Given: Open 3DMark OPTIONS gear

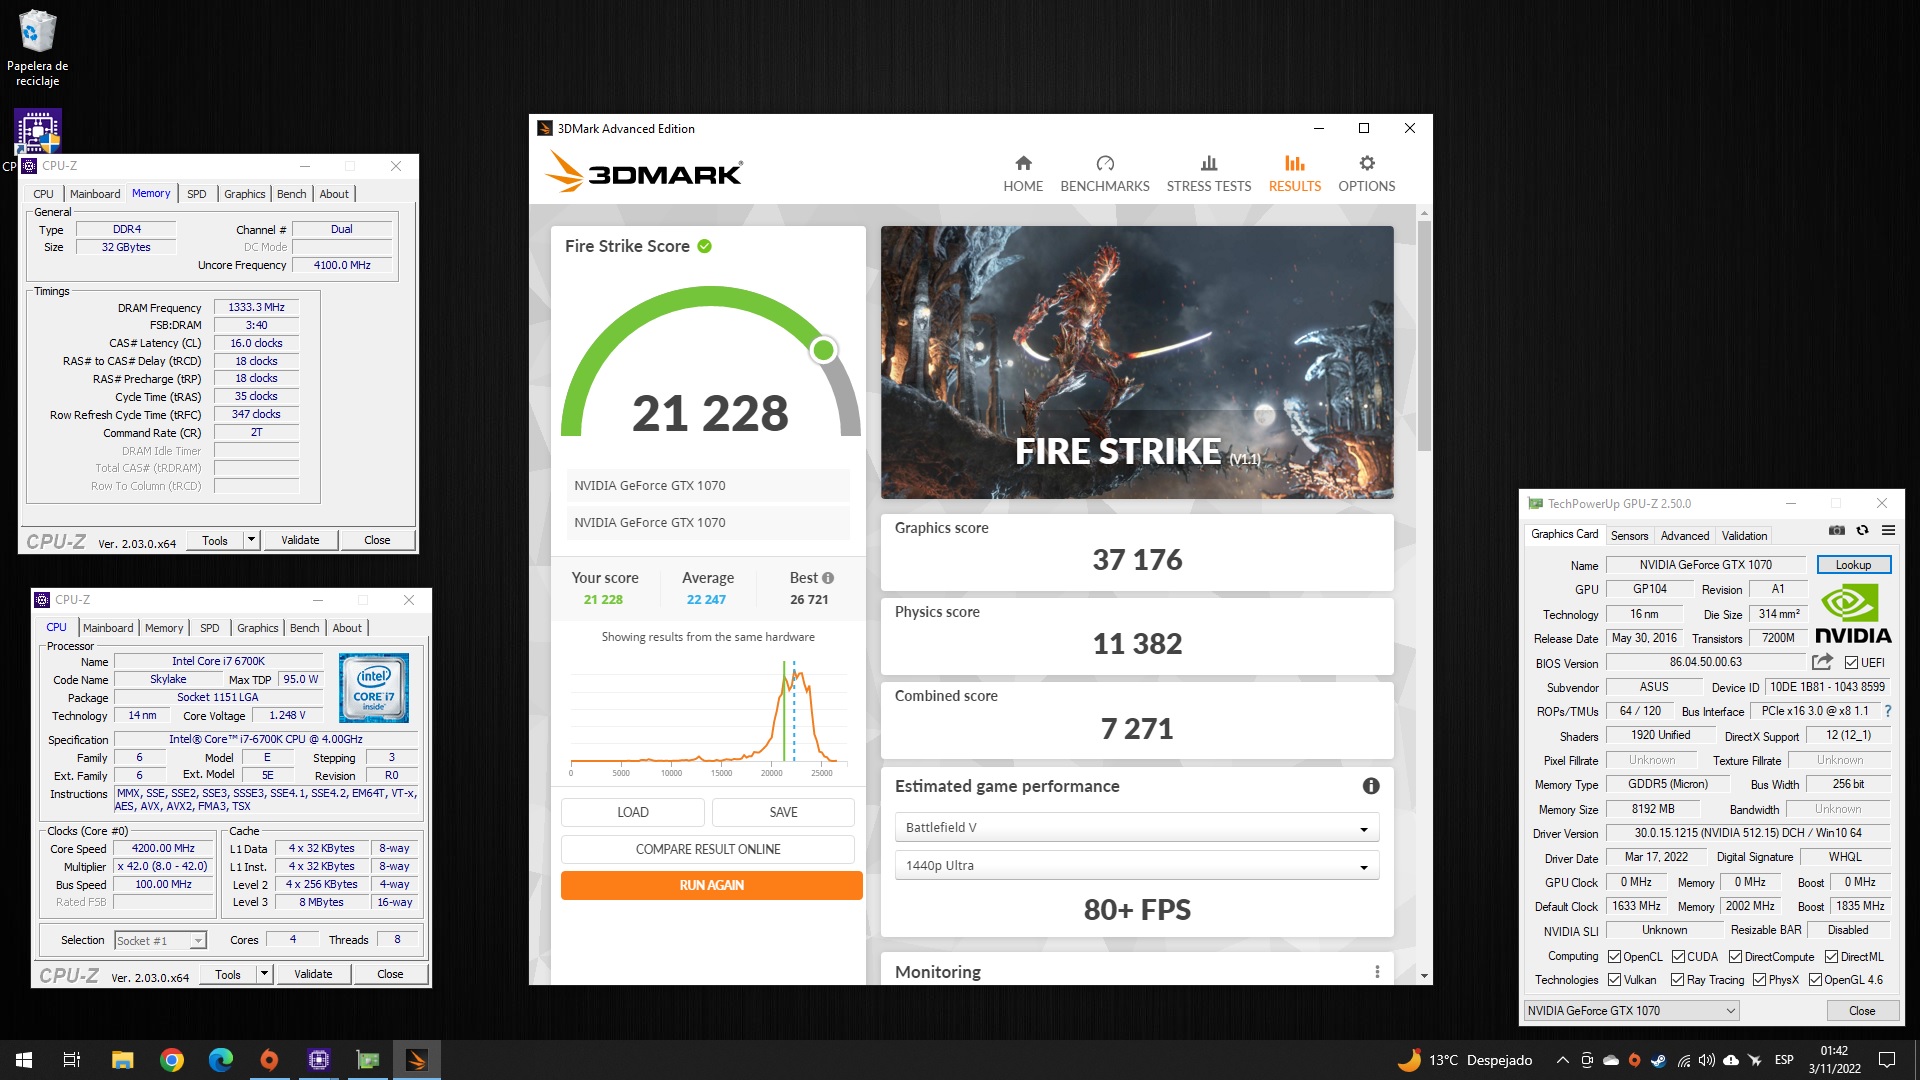Looking at the screenshot, I should pyautogui.click(x=1367, y=174).
